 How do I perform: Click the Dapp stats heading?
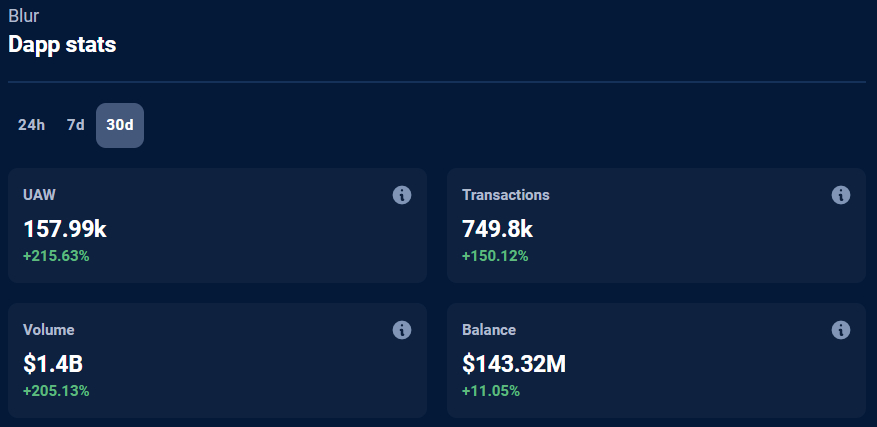pyautogui.click(x=62, y=45)
